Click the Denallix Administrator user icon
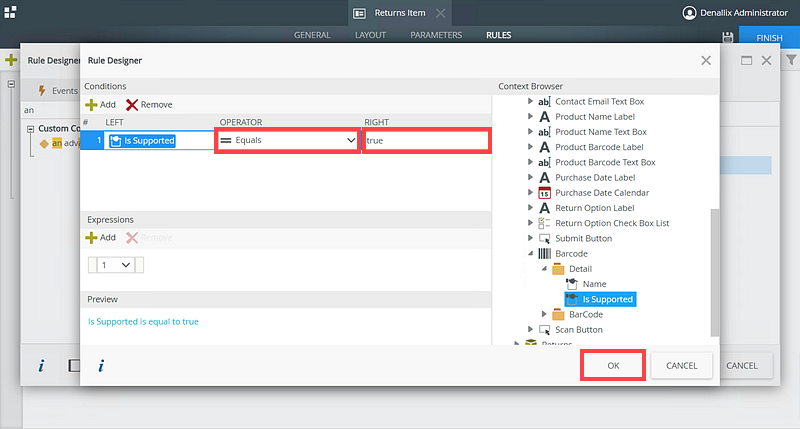The height and width of the screenshot is (429, 800). click(x=689, y=13)
